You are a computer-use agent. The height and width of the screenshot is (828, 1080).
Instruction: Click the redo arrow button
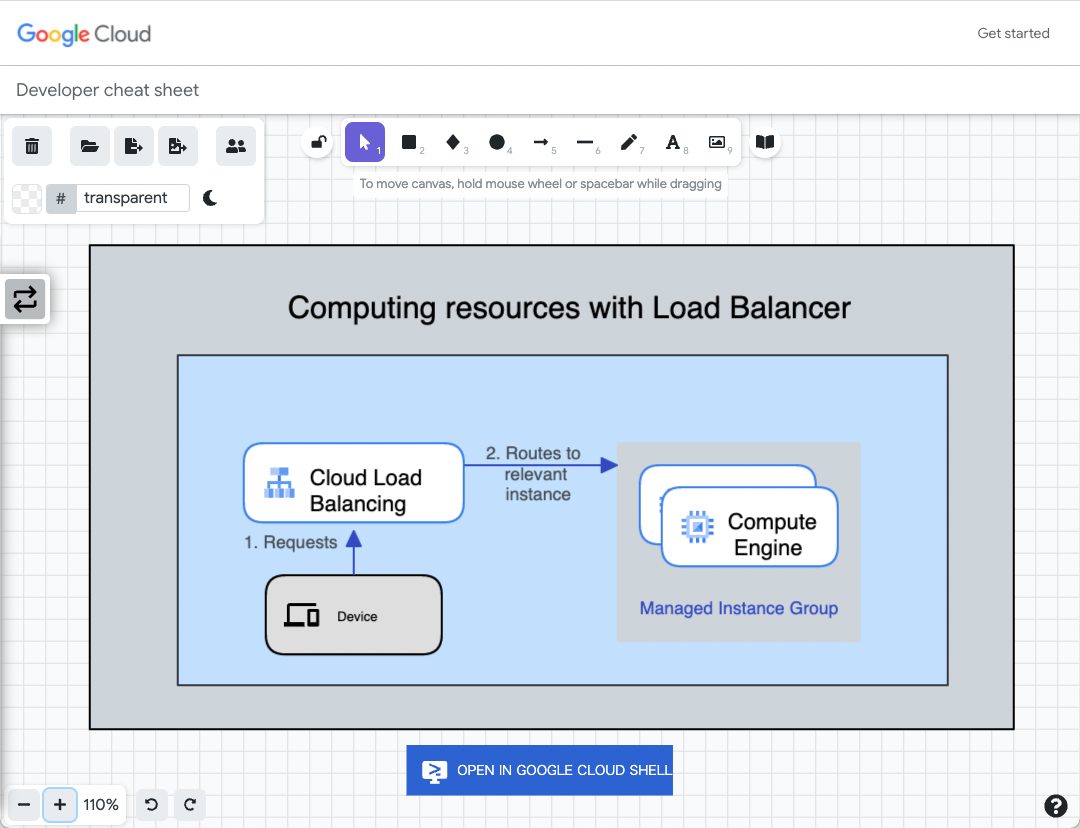coord(190,805)
